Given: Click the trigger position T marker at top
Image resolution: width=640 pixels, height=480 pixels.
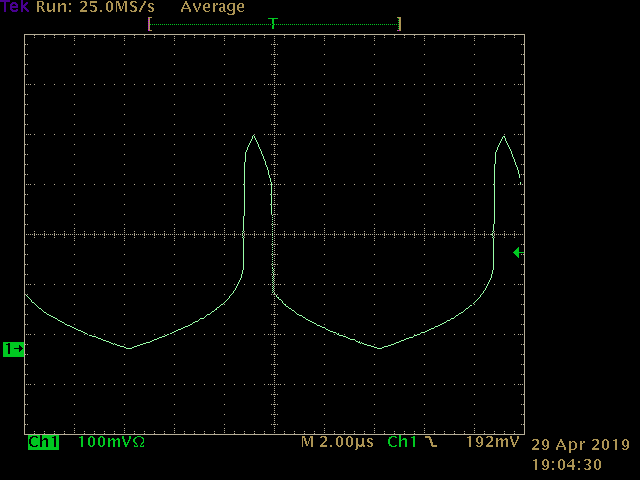Looking at the screenshot, I should [273, 22].
